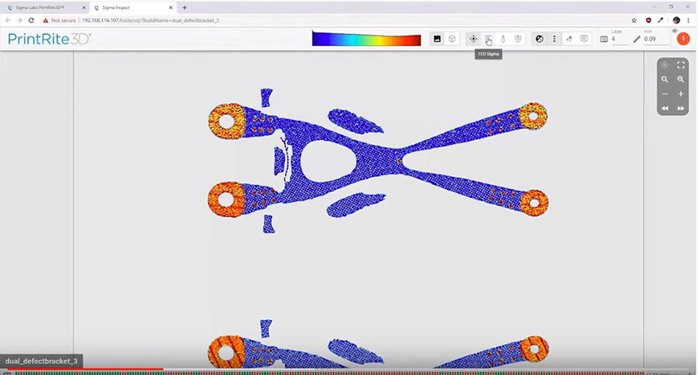This screenshot has height=375, width=698.
Task: Open a new browser tab with plus button
Action: tap(184, 8)
